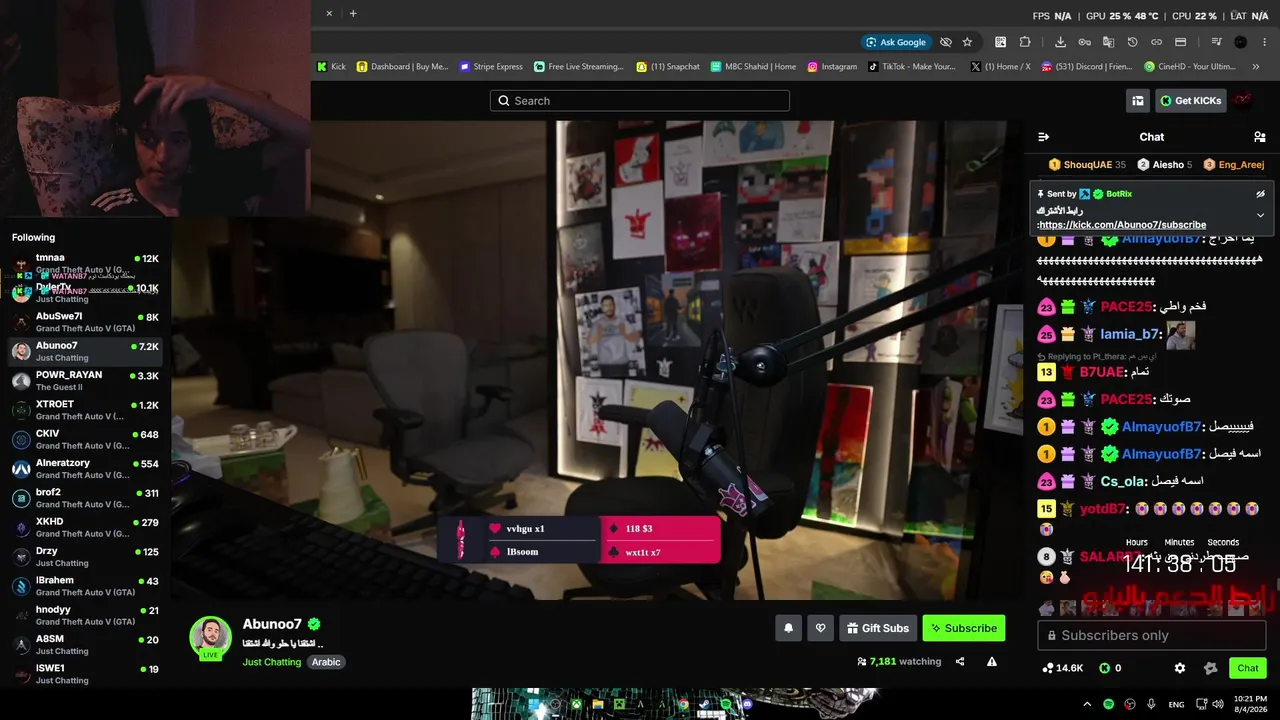This screenshot has width=1280, height=720.
Task: Open XKHD channel in sidebar
Action: [x=85, y=527]
